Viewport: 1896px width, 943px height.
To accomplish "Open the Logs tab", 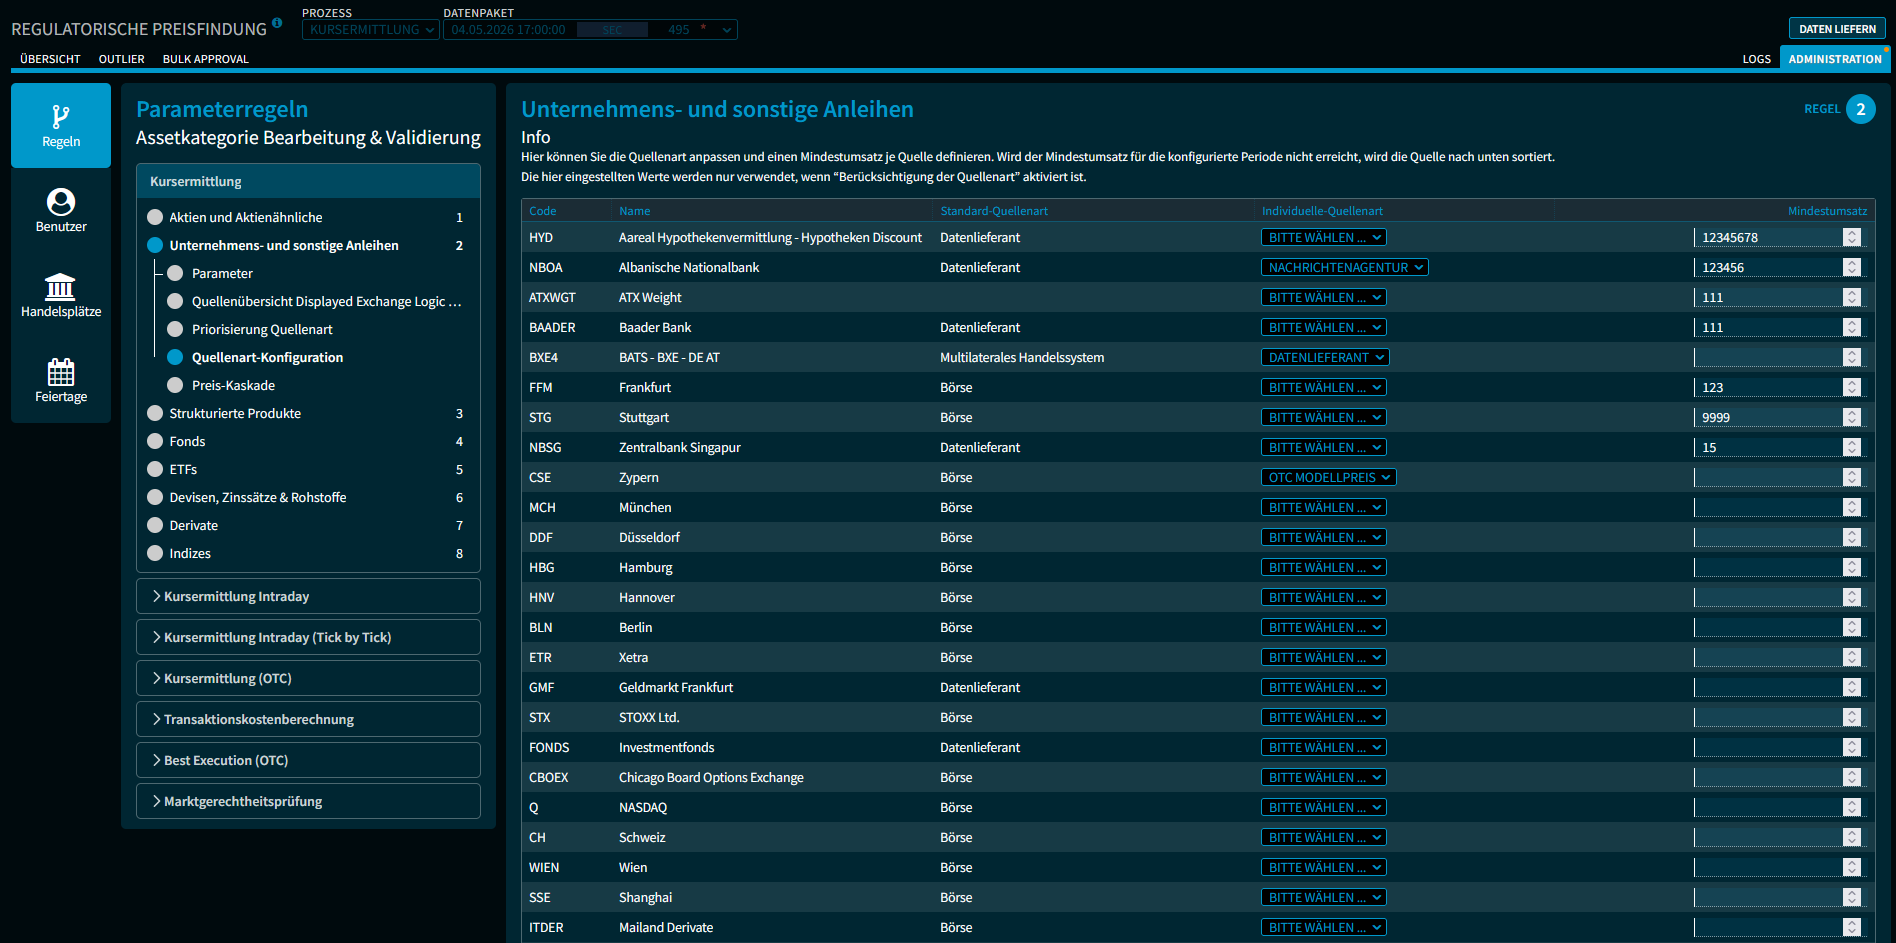I will [x=1757, y=59].
